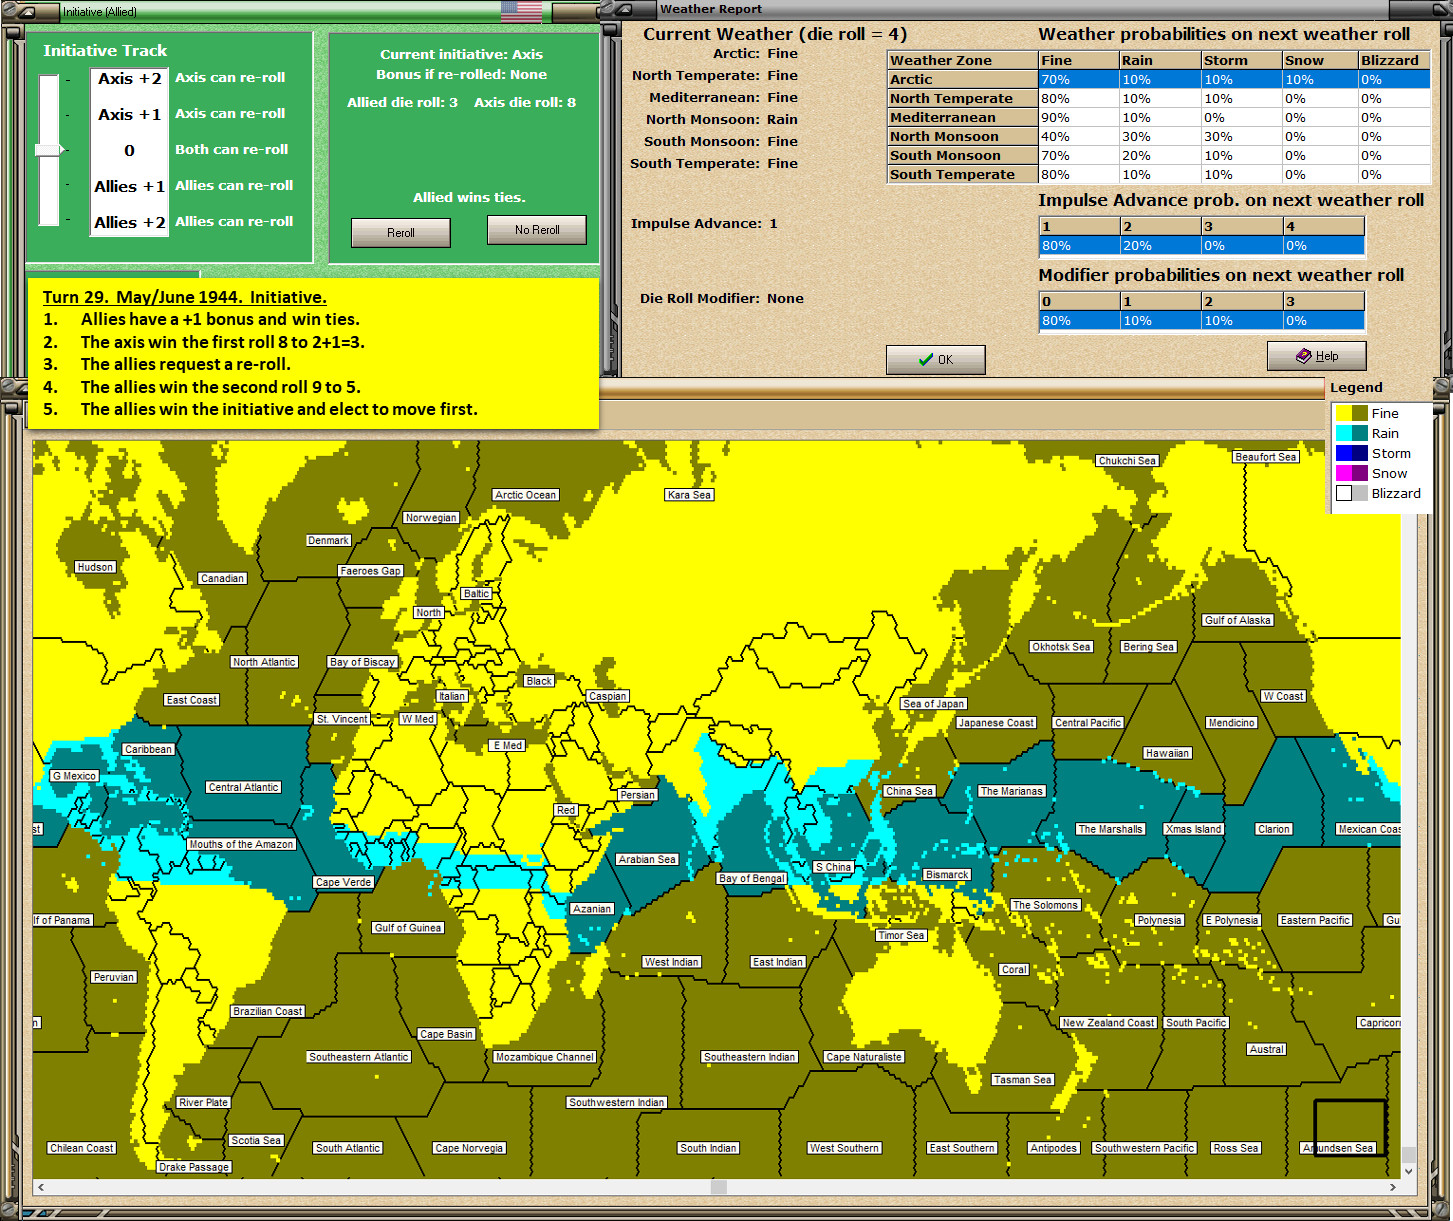Click the 'Hawaiian' sea area label
This screenshot has width=1453, height=1221.
click(x=1168, y=754)
